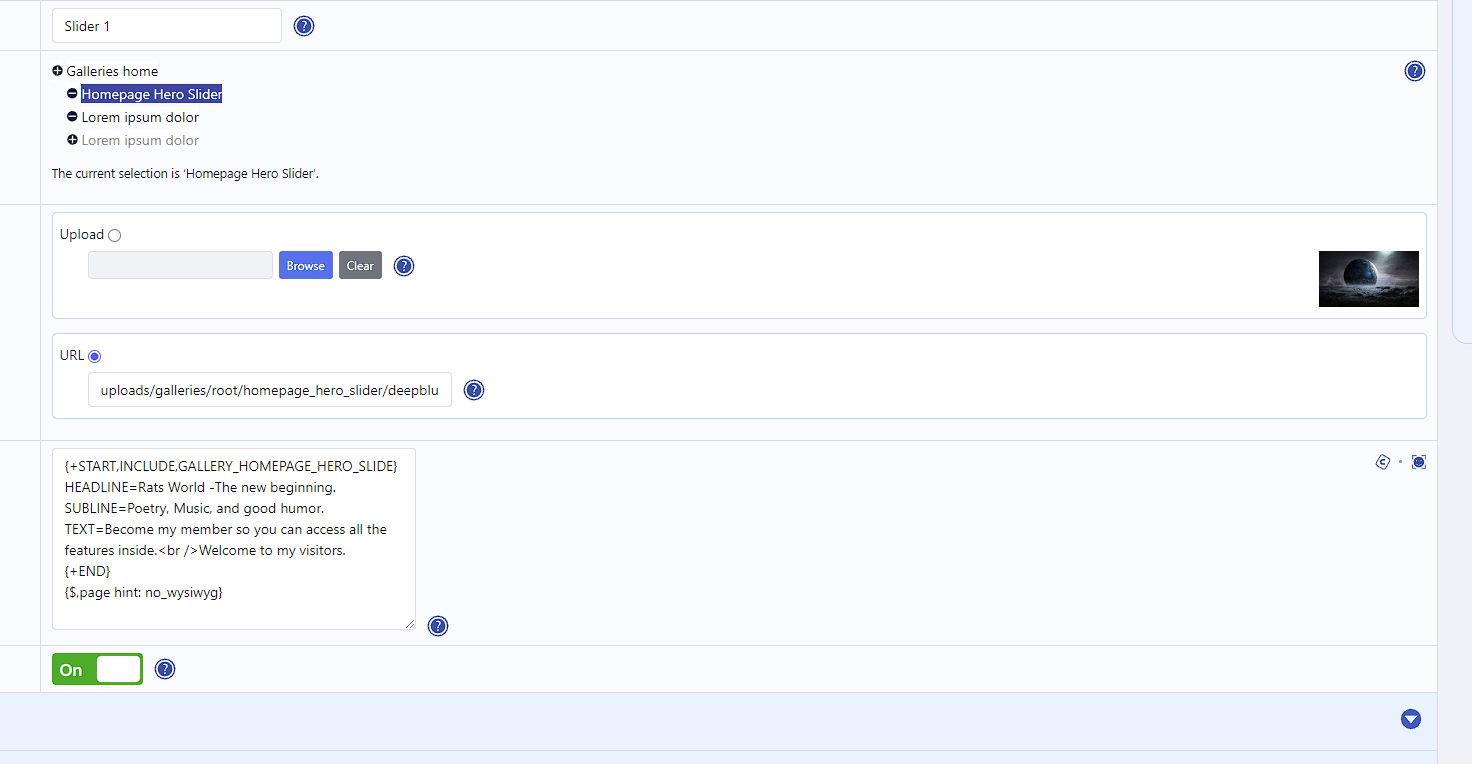Screen dimensions: 1472x764
Task: Click help icon next to Clear button
Action: (x=403, y=266)
